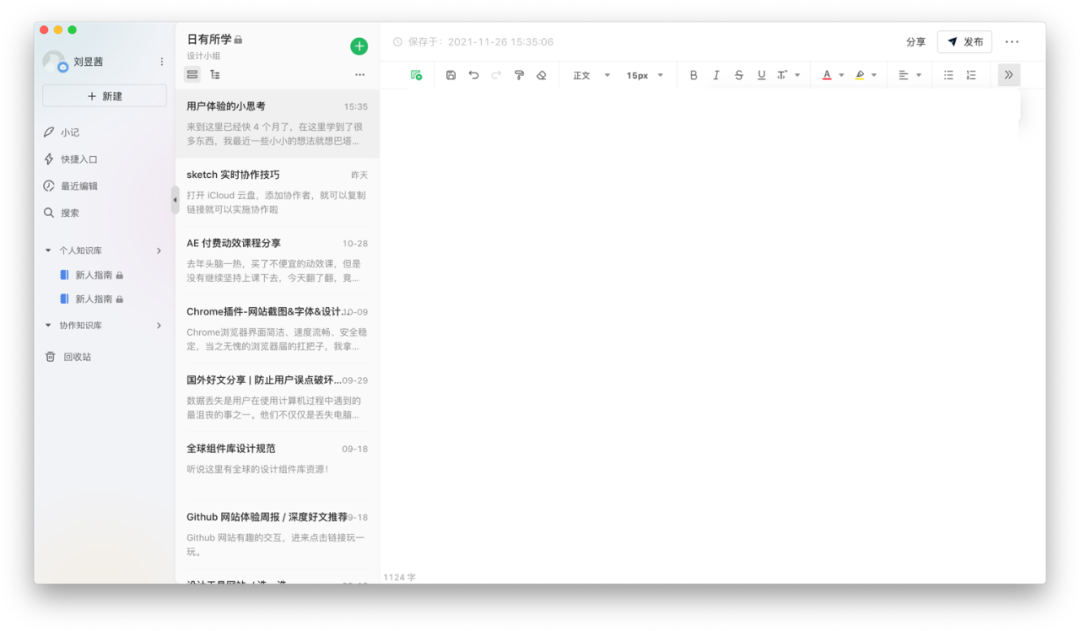Open the note 全球组件库设计规范
Viewport: 1080px width, 631px height.
point(277,465)
